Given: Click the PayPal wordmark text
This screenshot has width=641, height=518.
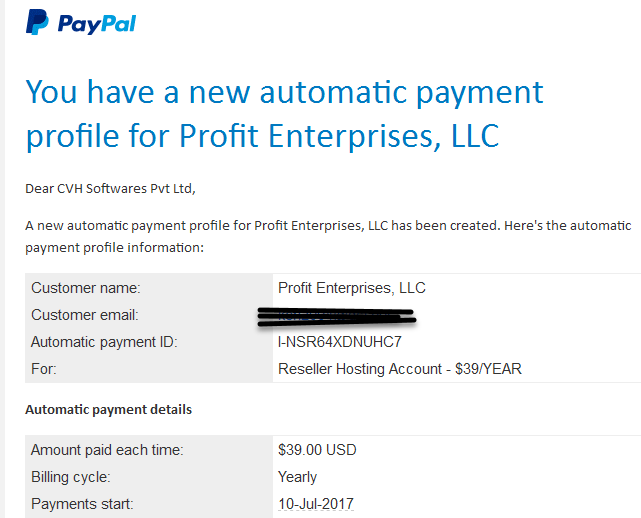Looking at the screenshot, I should click(97, 24).
